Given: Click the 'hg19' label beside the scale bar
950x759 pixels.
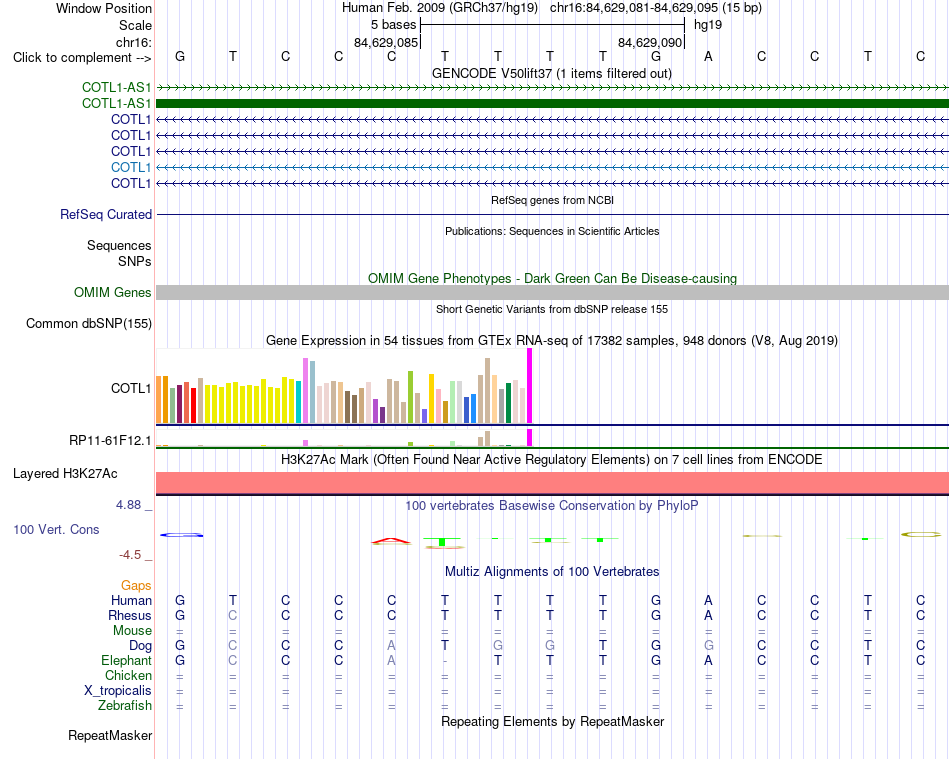Looking at the screenshot, I should (x=708, y=25).
